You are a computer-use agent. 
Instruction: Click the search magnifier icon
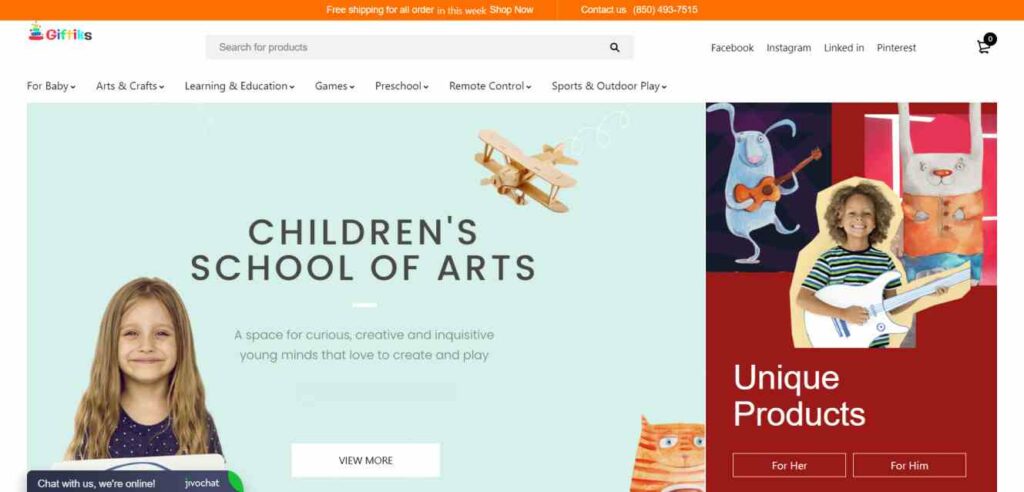coord(615,47)
